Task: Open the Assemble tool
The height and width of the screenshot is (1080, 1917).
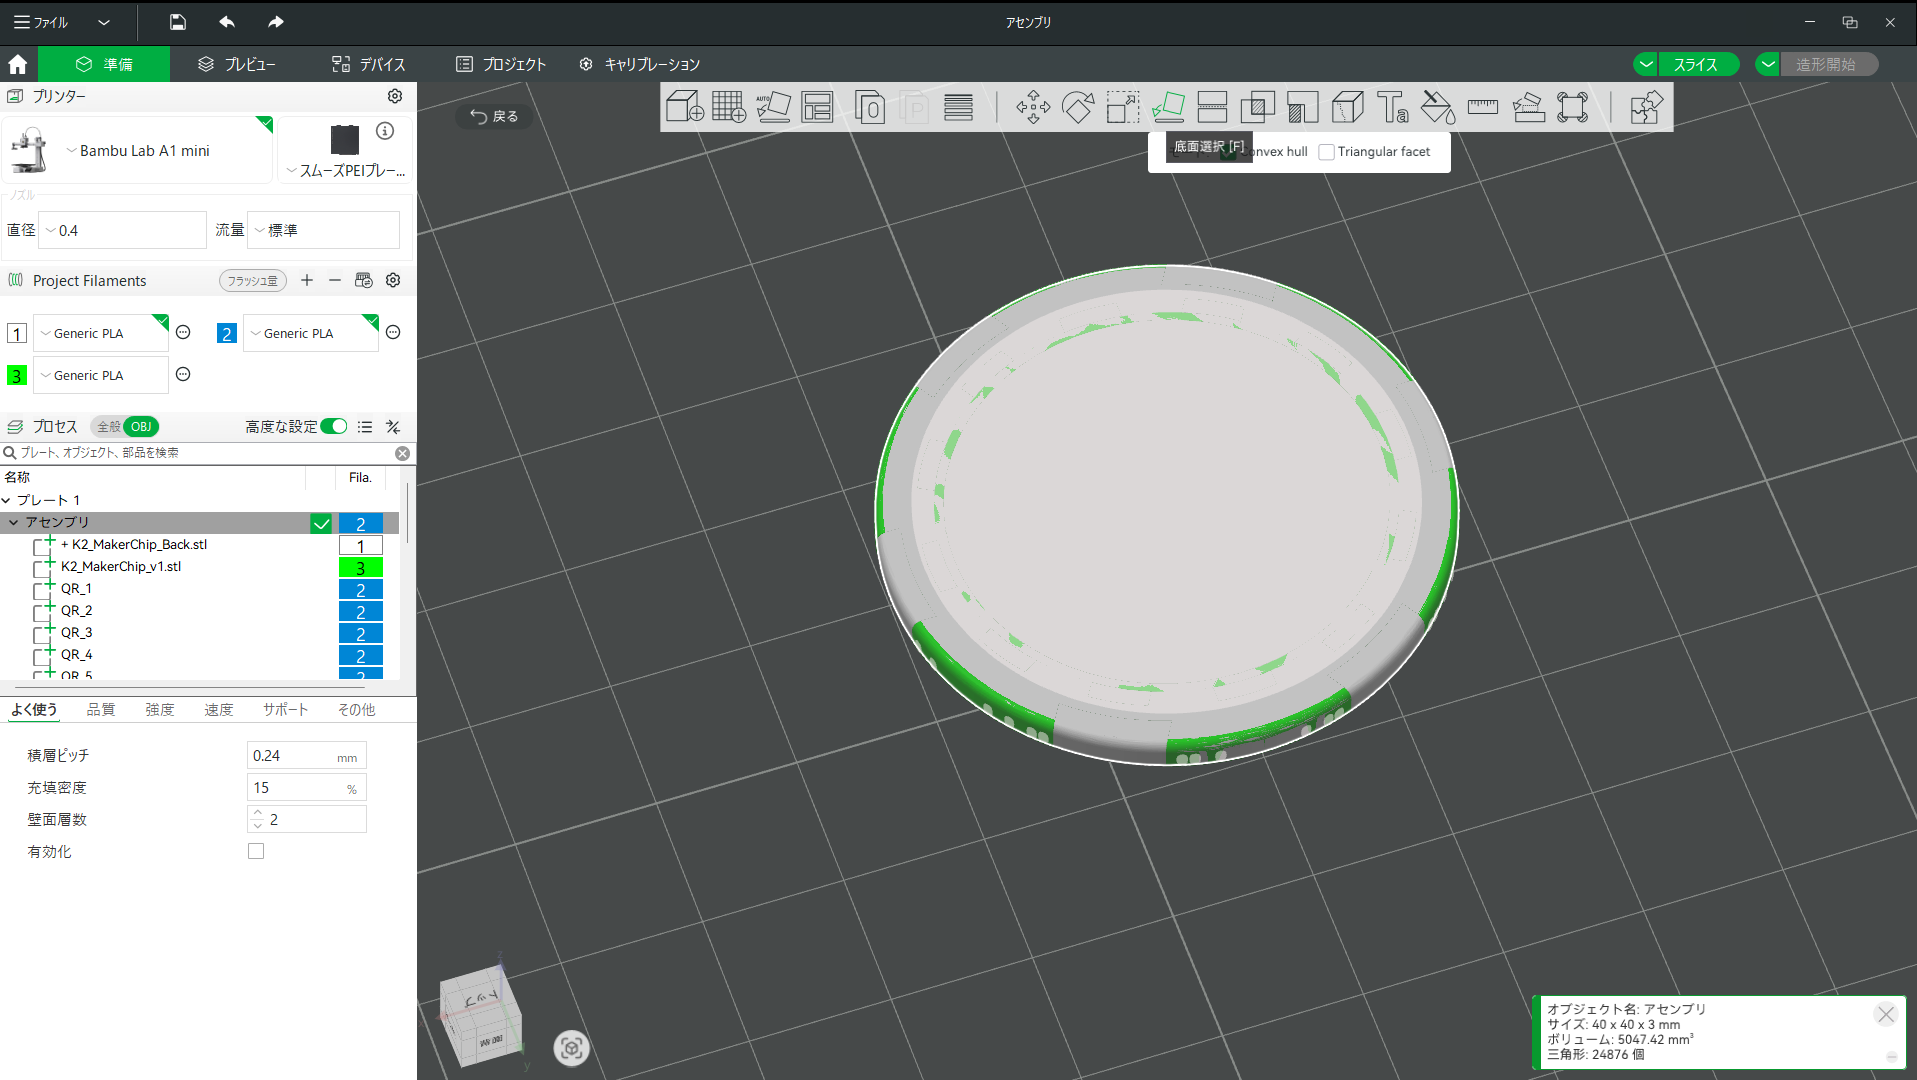Action: (x=1528, y=107)
